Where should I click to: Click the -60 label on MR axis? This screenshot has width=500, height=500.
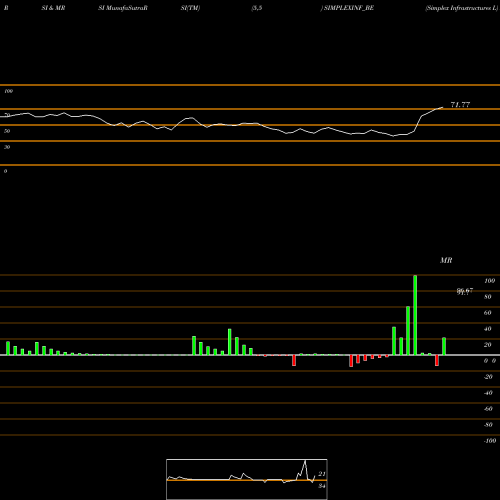488,409
